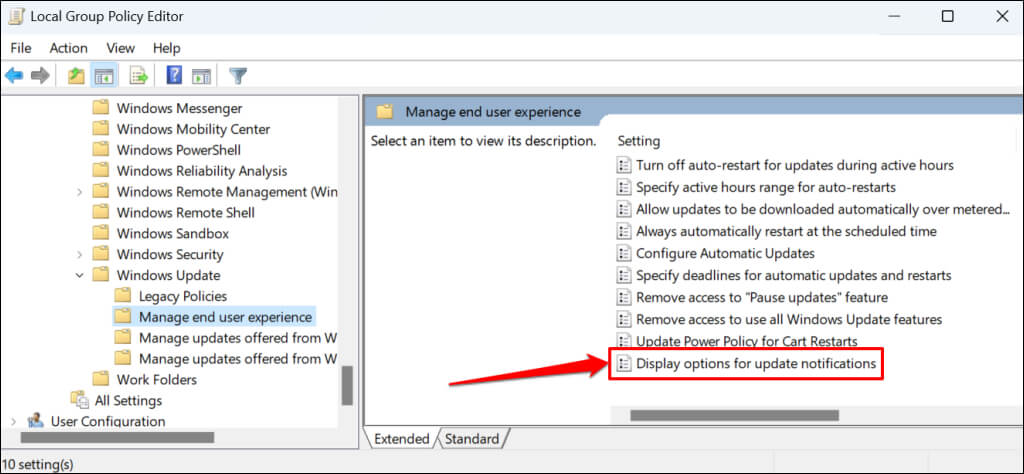The image size is (1024, 474).
Task: Select Always automatically restart at the scheduled time
Action: [x=786, y=231]
